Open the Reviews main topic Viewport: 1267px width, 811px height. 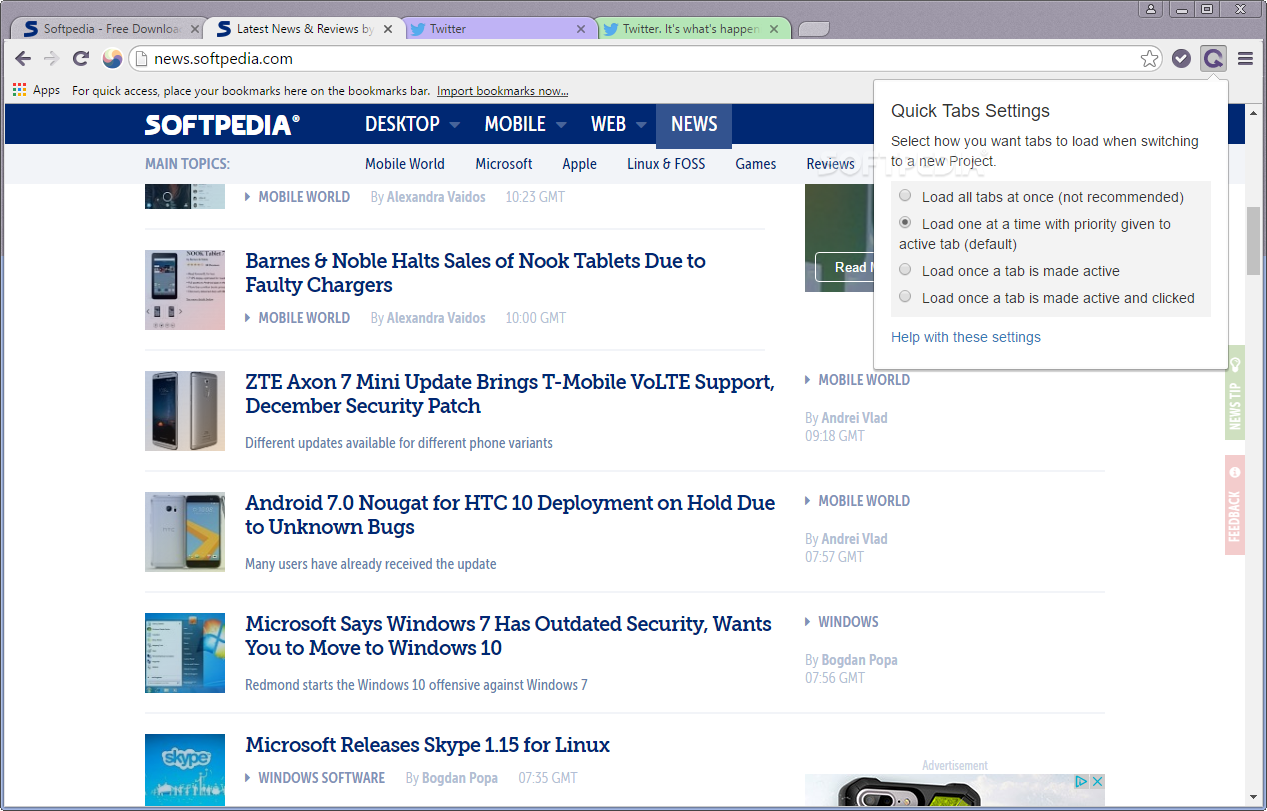tap(830, 164)
